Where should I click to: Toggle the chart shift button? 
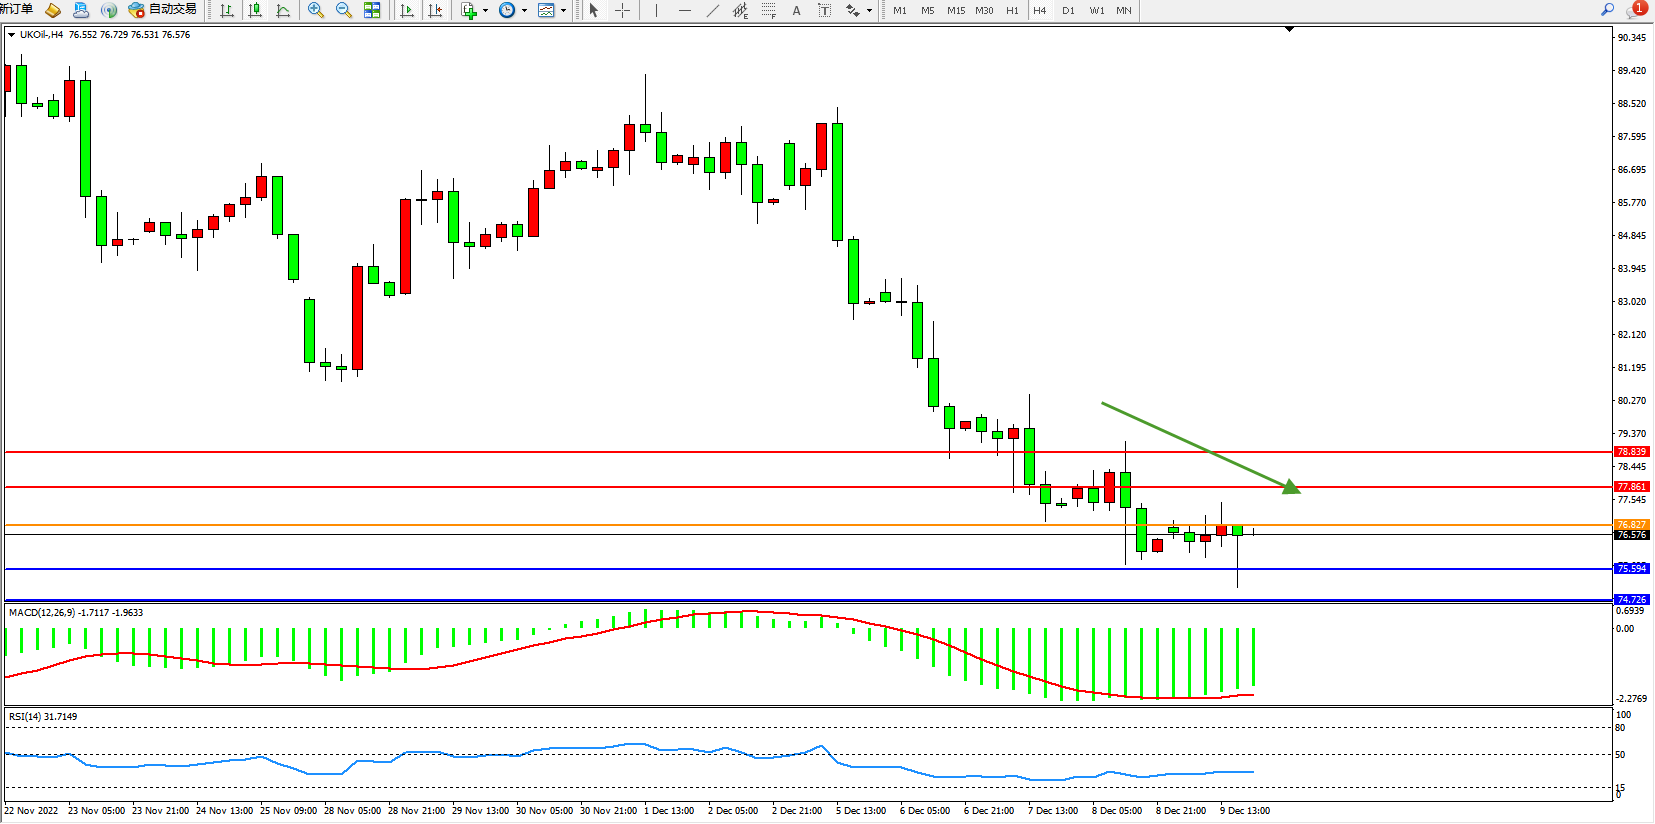click(435, 10)
